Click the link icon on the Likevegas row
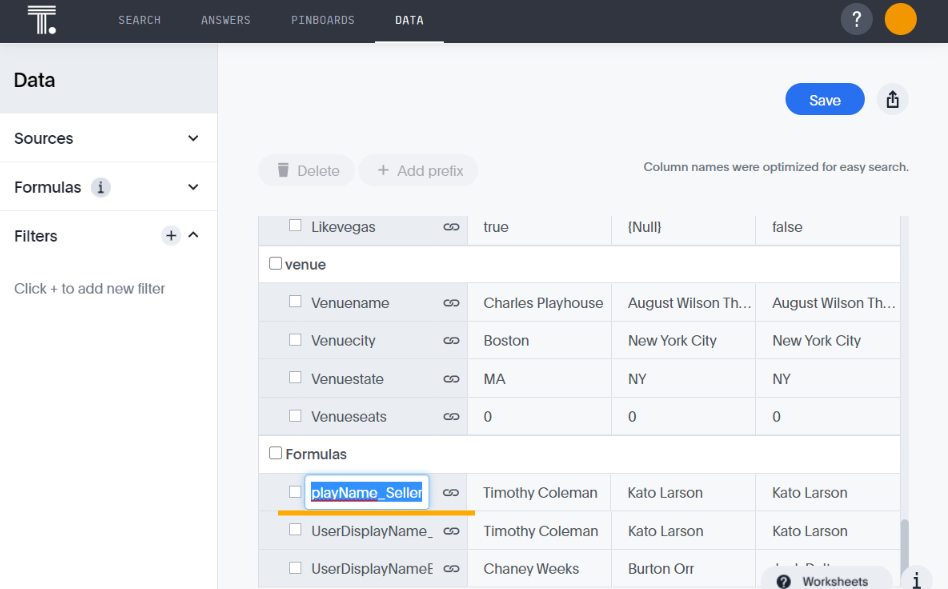Screen dimensions: 948x589 coord(451,225)
